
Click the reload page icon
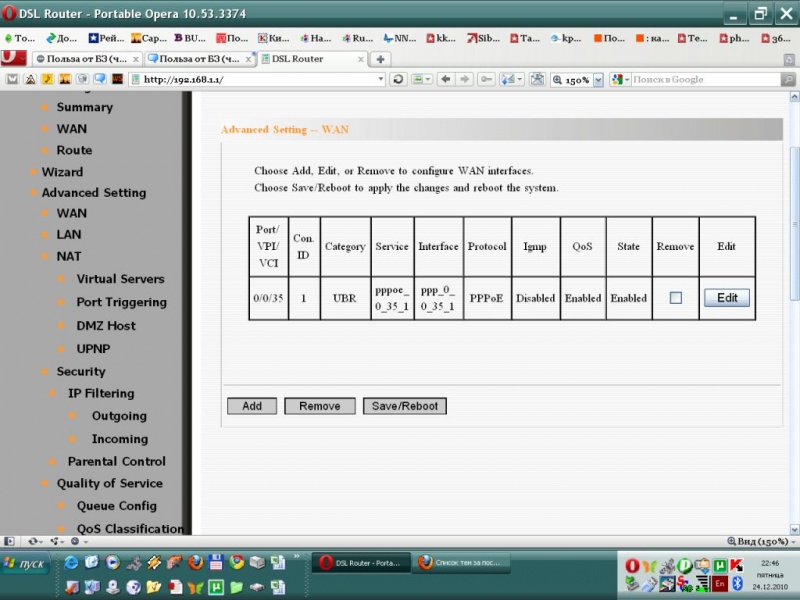[399, 79]
